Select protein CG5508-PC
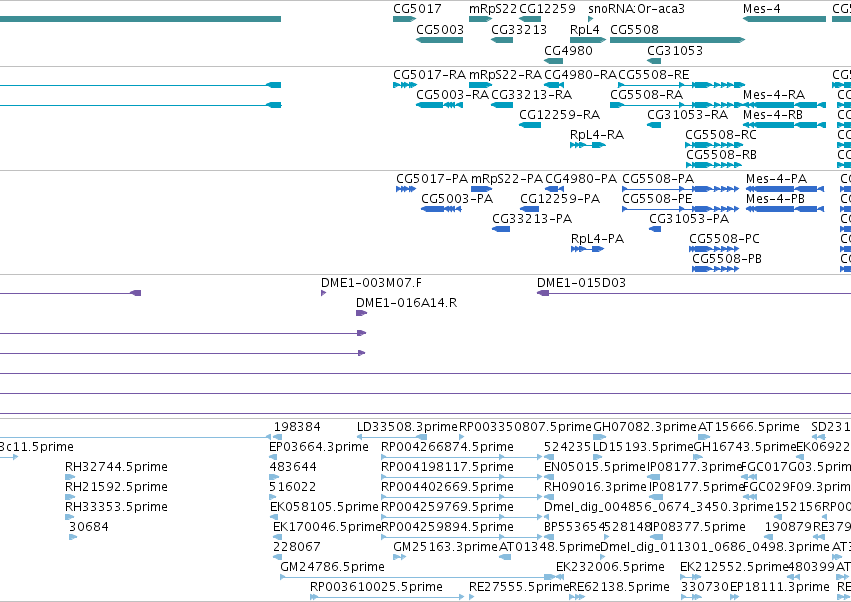The height and width of the screenshot is (602, 851). pyautogui.click(x=724, y=239)
